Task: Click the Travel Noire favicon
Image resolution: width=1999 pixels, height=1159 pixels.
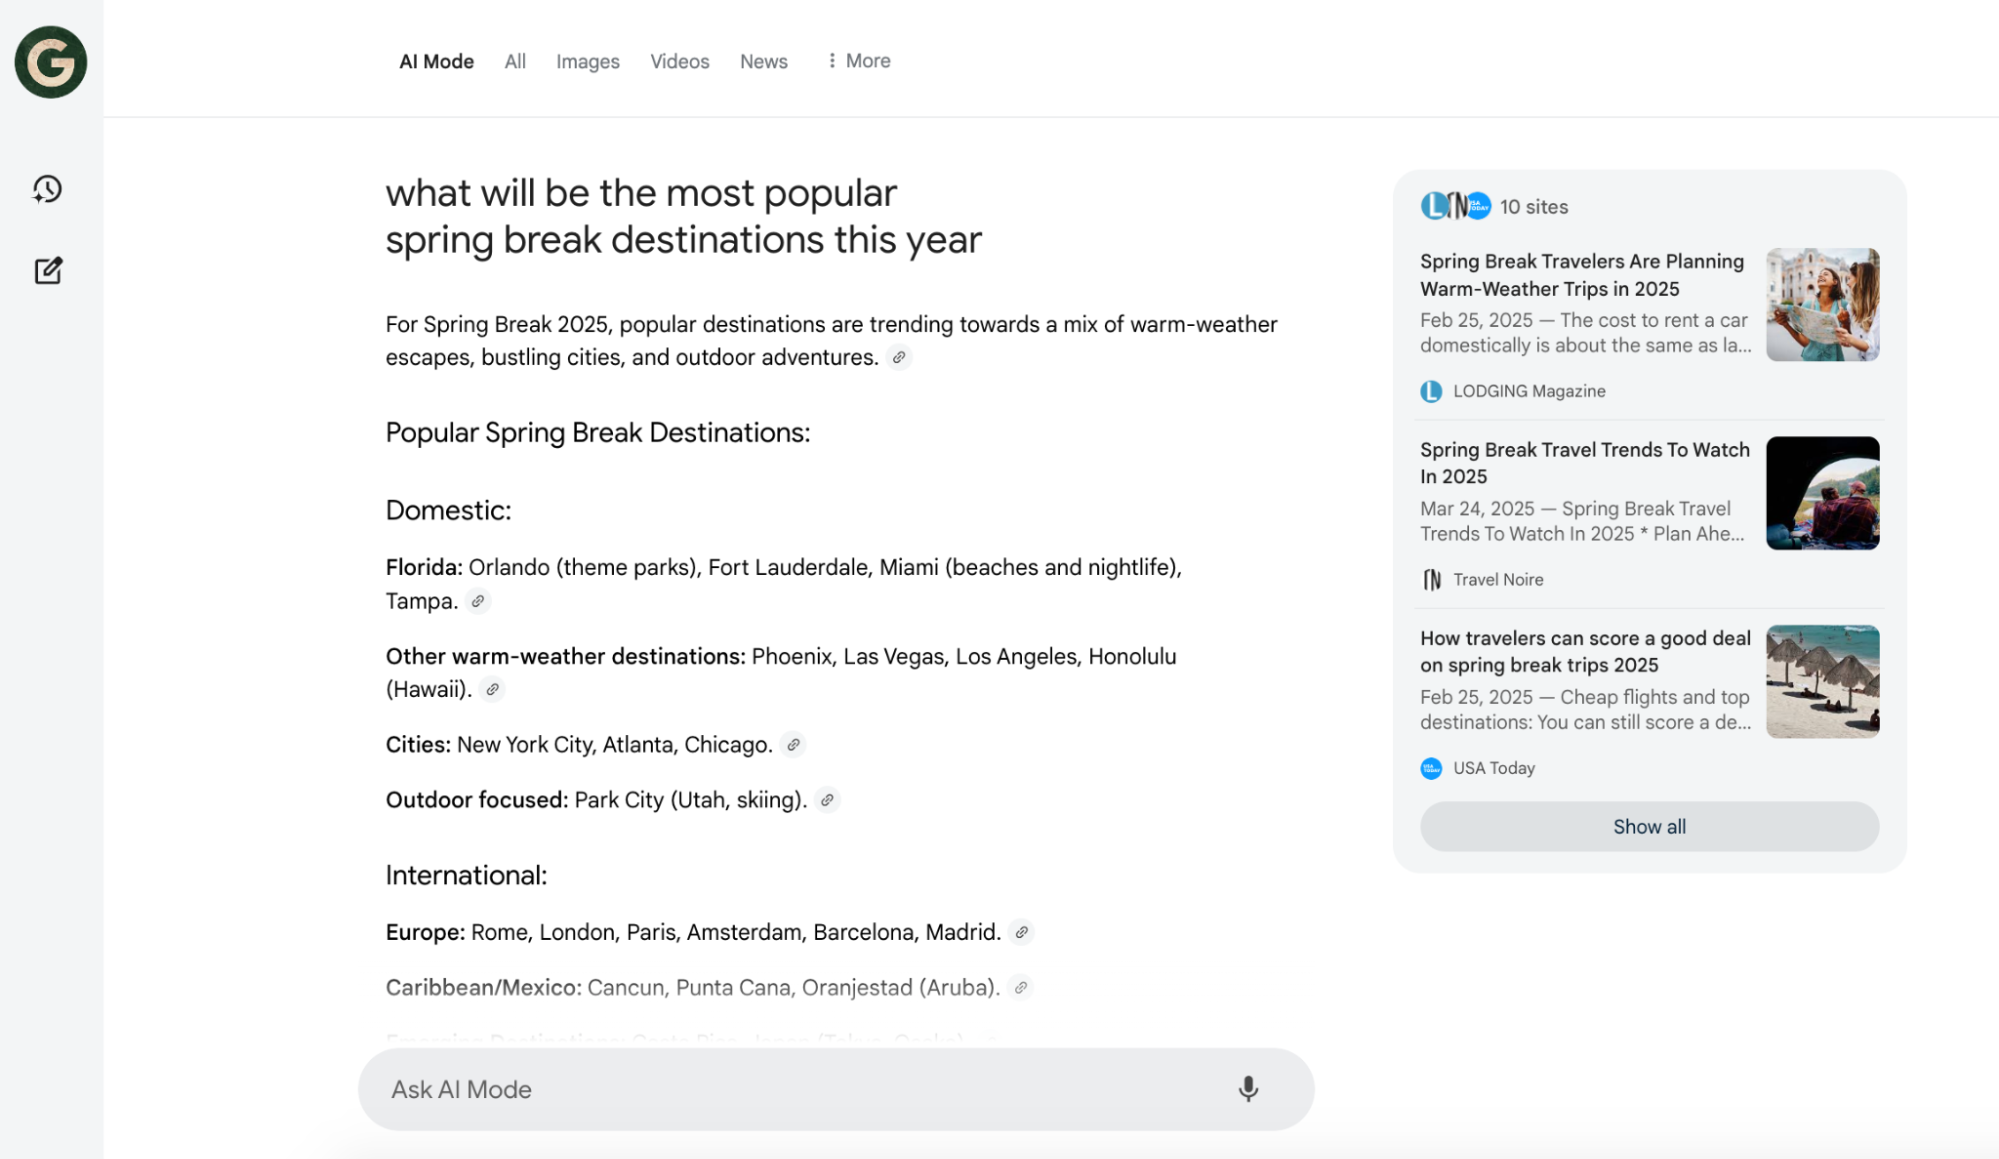Action: 1431,580
